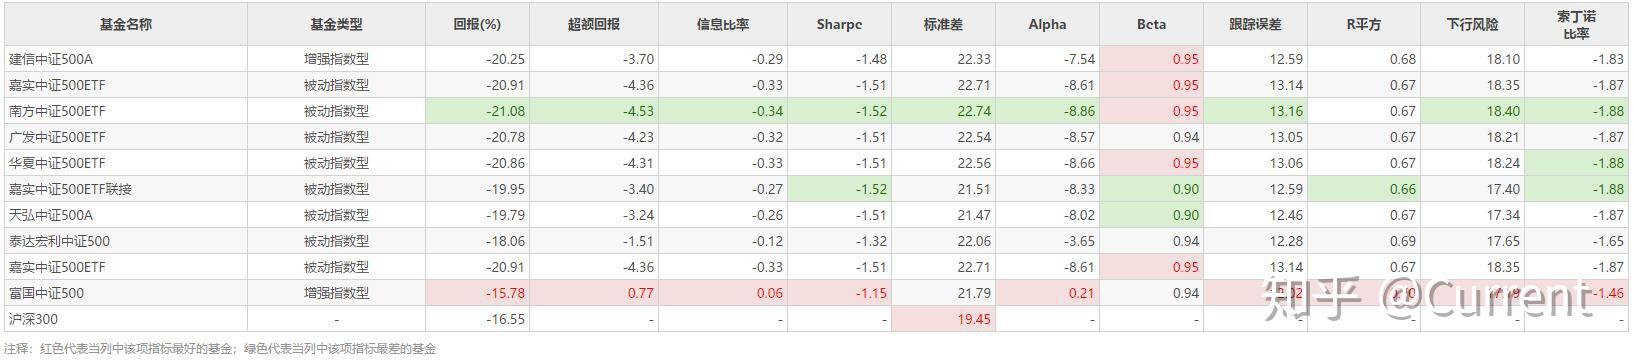Click the 富国中证500 fund name
This screenshot has height=364, width=1634.
point(46,293)
